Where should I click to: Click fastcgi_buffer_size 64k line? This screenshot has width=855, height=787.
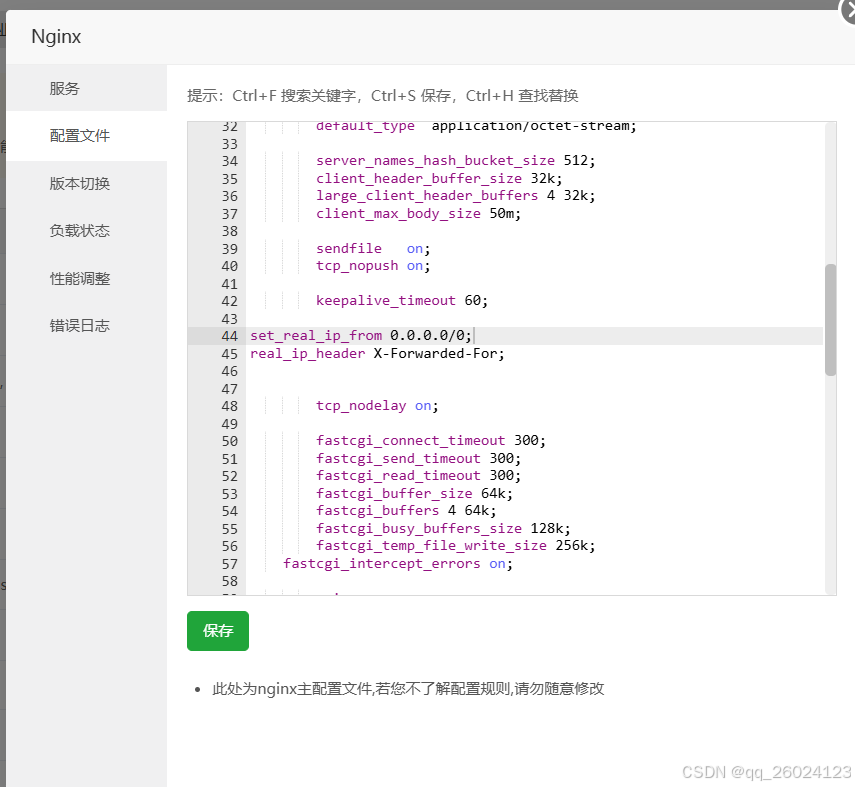(x=414, y=494)
